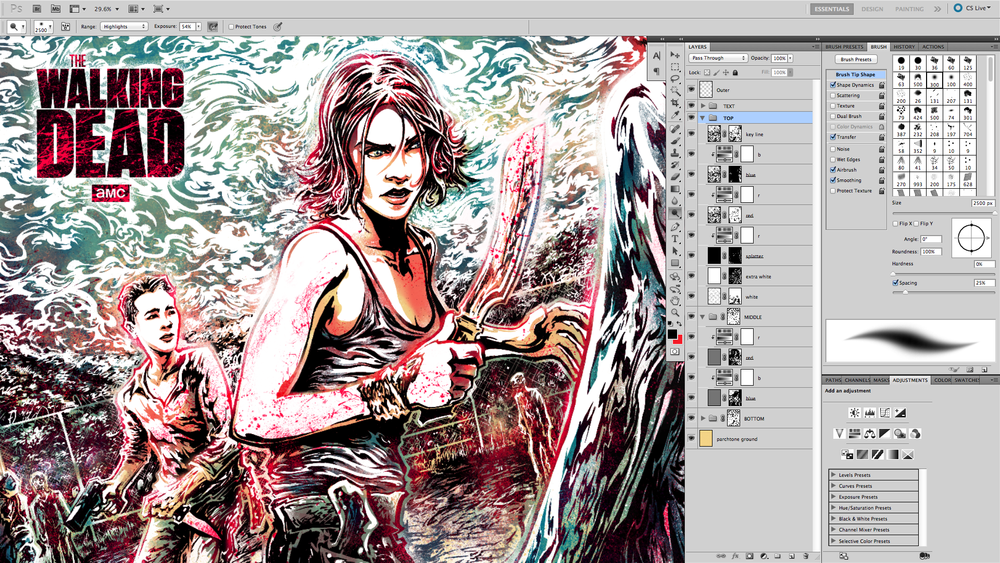This screenshot has height=563, width=1000.
Task: Toggle Airbrush checkbox in brush panel
Action: pyautogui.click(x=833, y=170)
